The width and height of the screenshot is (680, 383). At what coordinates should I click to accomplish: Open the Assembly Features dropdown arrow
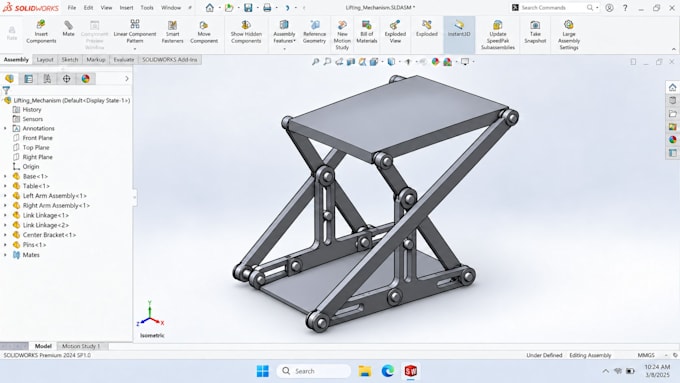coord(284,49)
